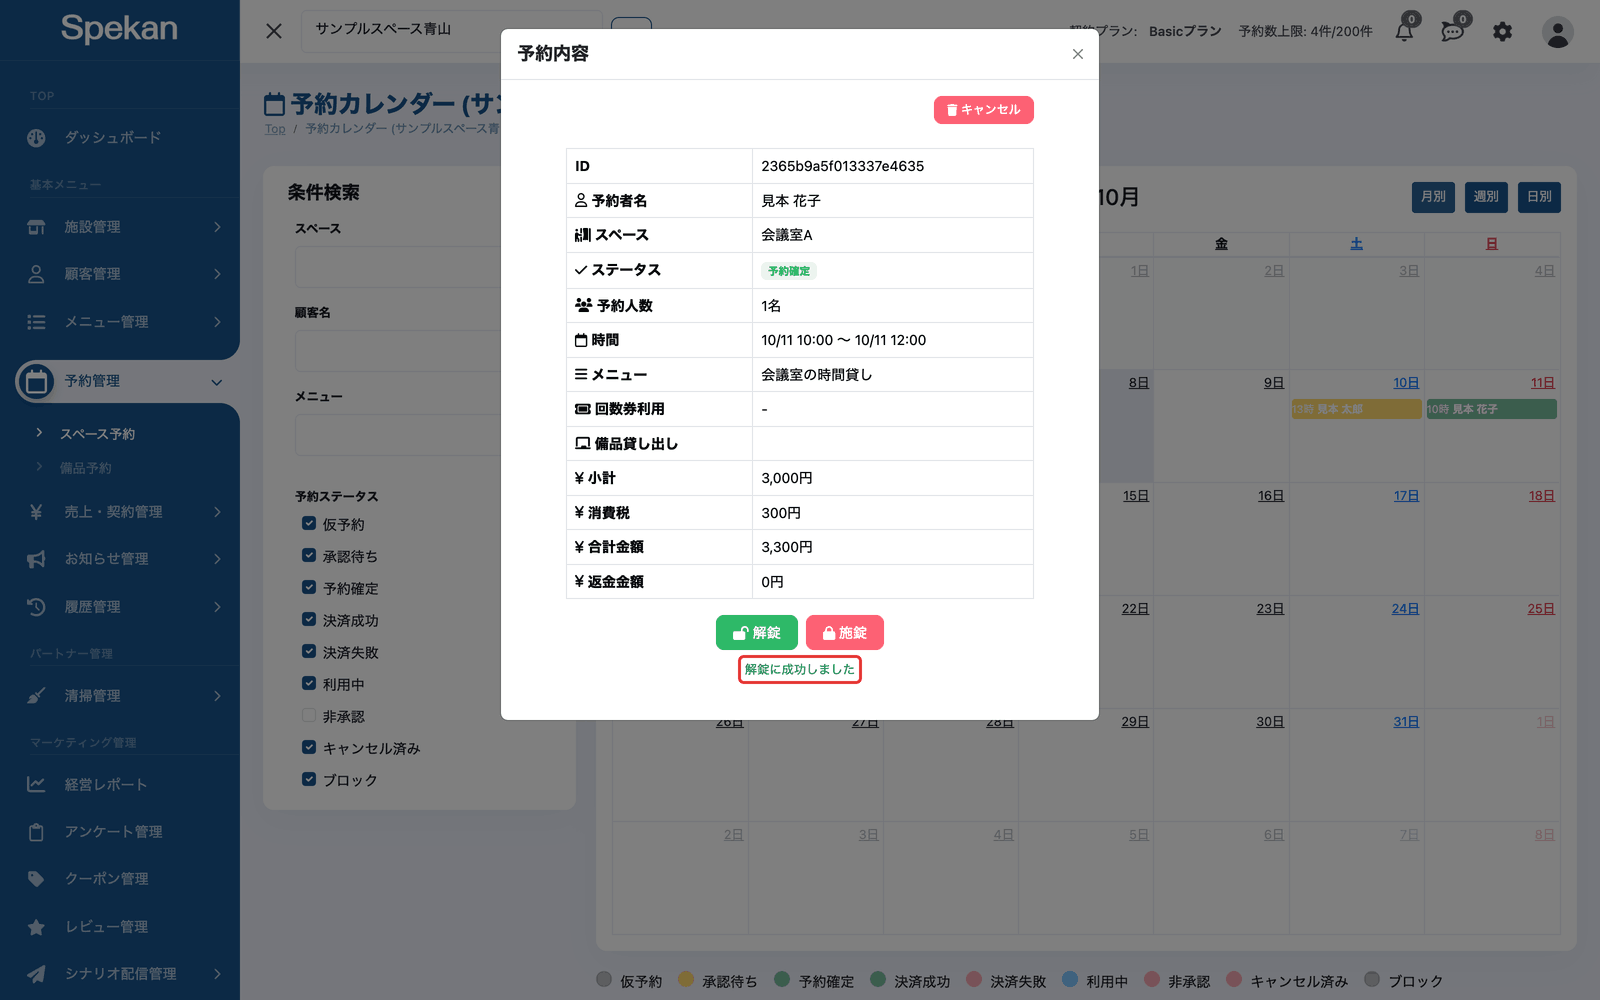Expand the スペース予約 submenu arrow
Viewport: 1600px width, 1000px height.
coord(39,433)
